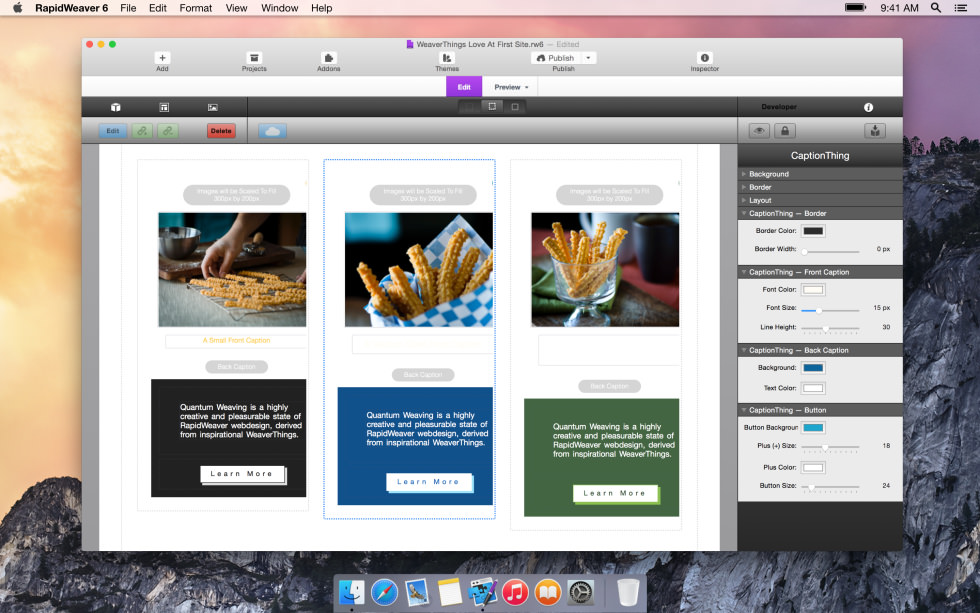
Task: Switch to the Edit mode tab
Action: pyautogui.click(x=464, y=87)
